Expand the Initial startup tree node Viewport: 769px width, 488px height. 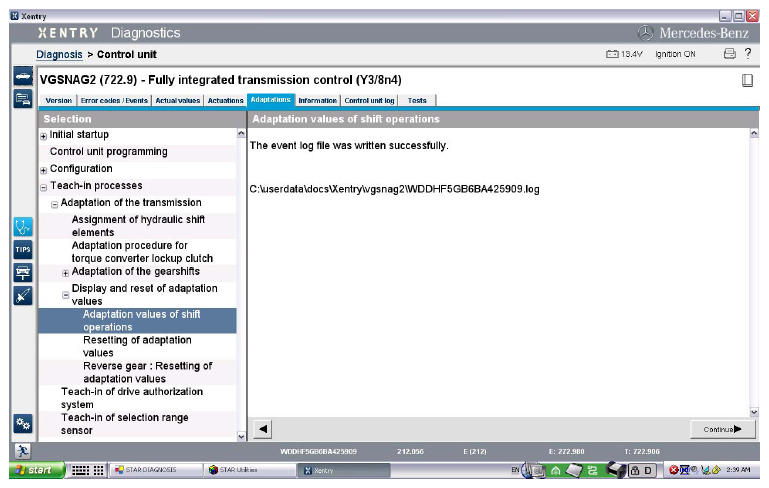click(x=43, y=135)
